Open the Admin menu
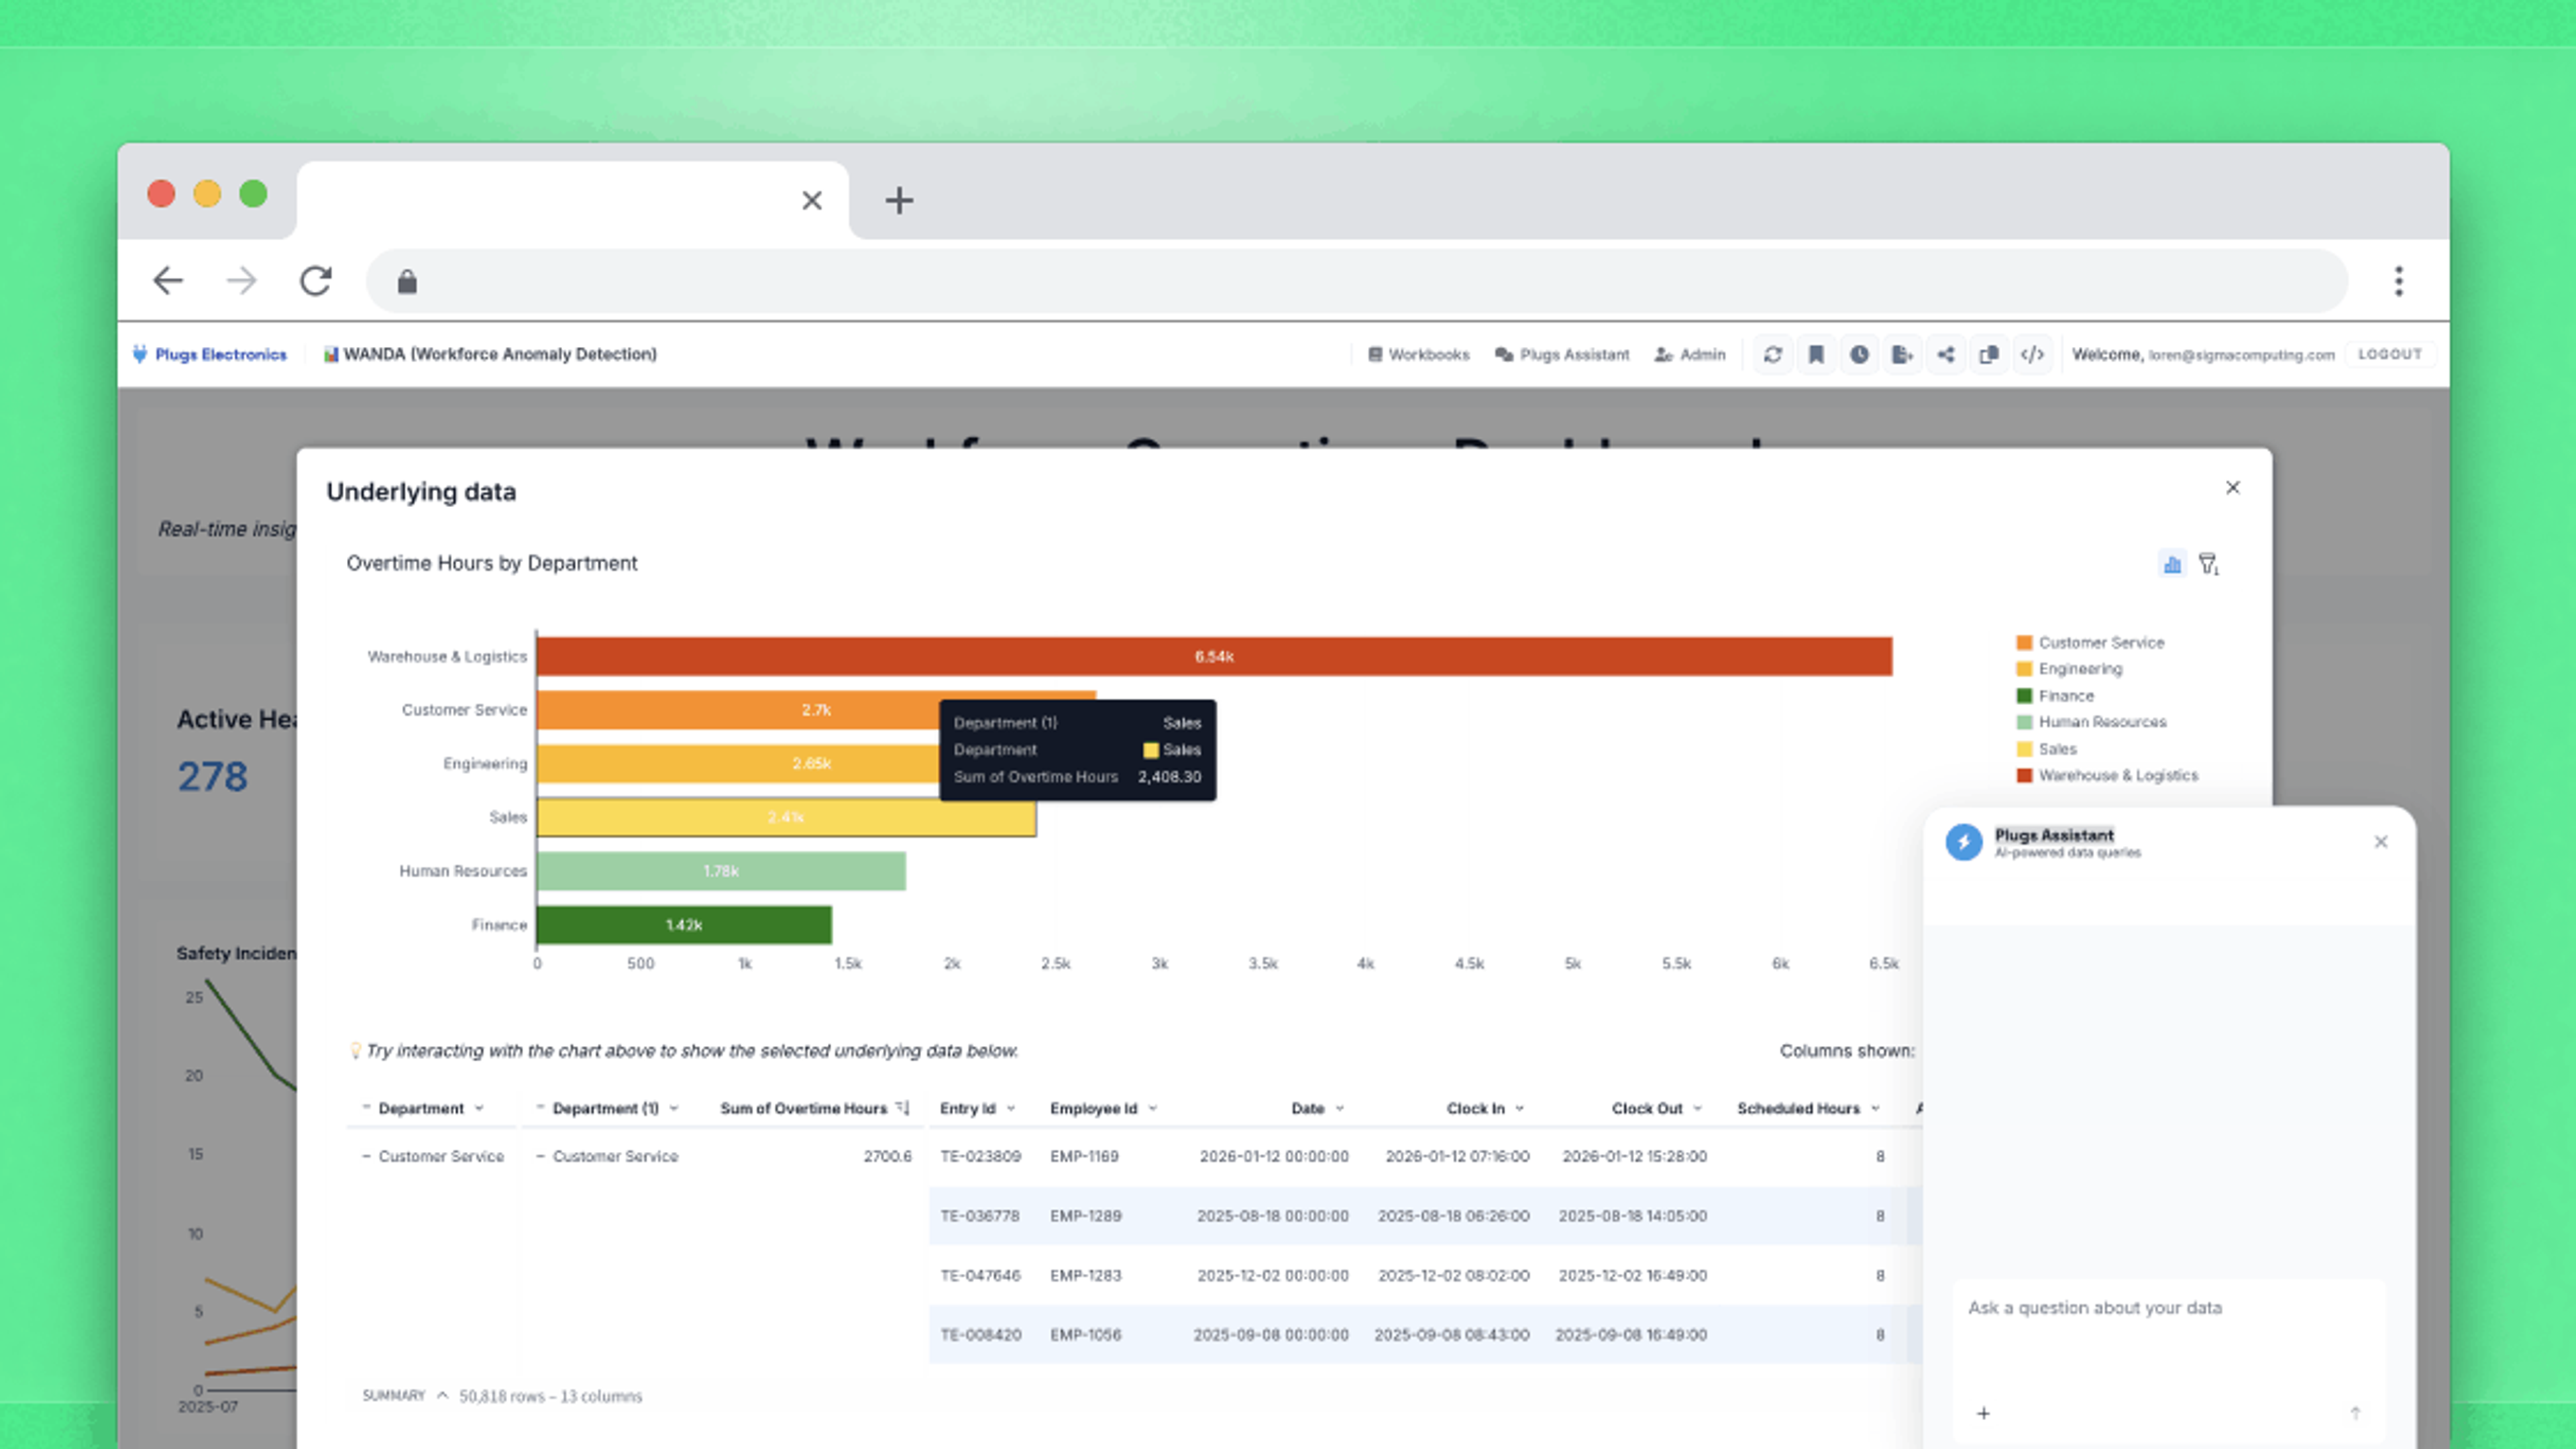Screen dimensions: 2576x1449 point(1690,354)
